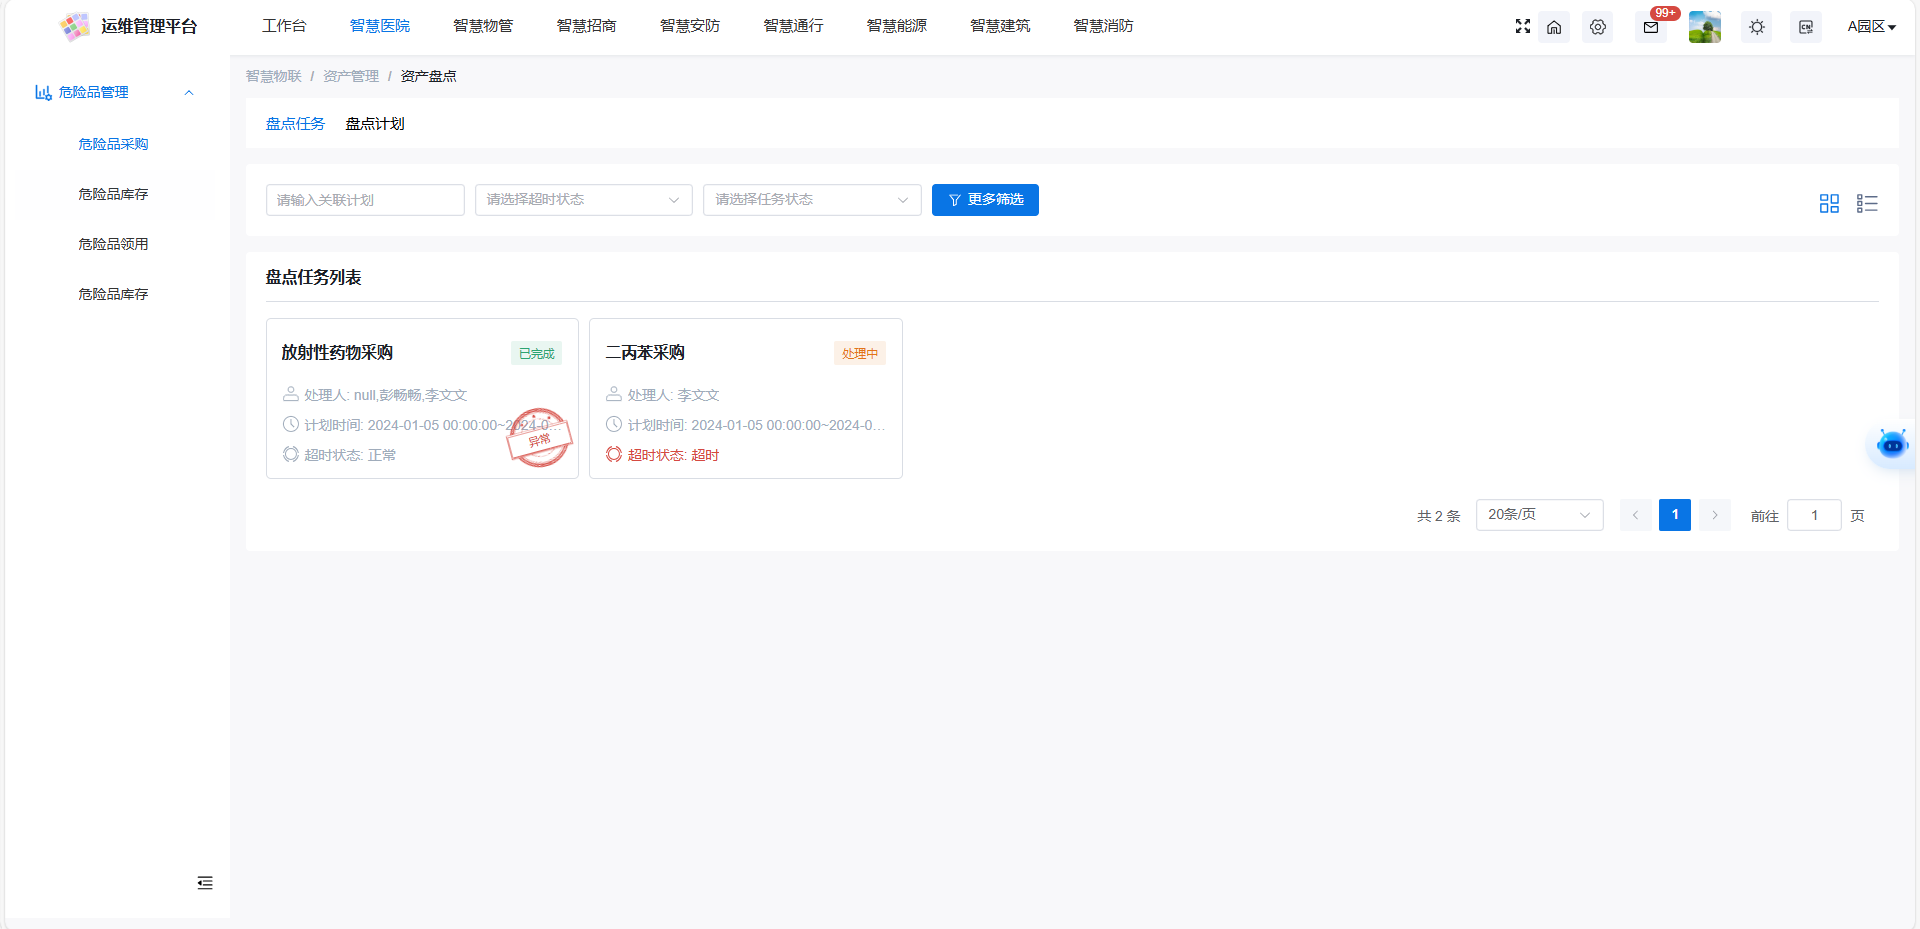Select page 1 in pagination
Screen dimensions: 1920x929
pyautogui.click(x=1675, y=515)
